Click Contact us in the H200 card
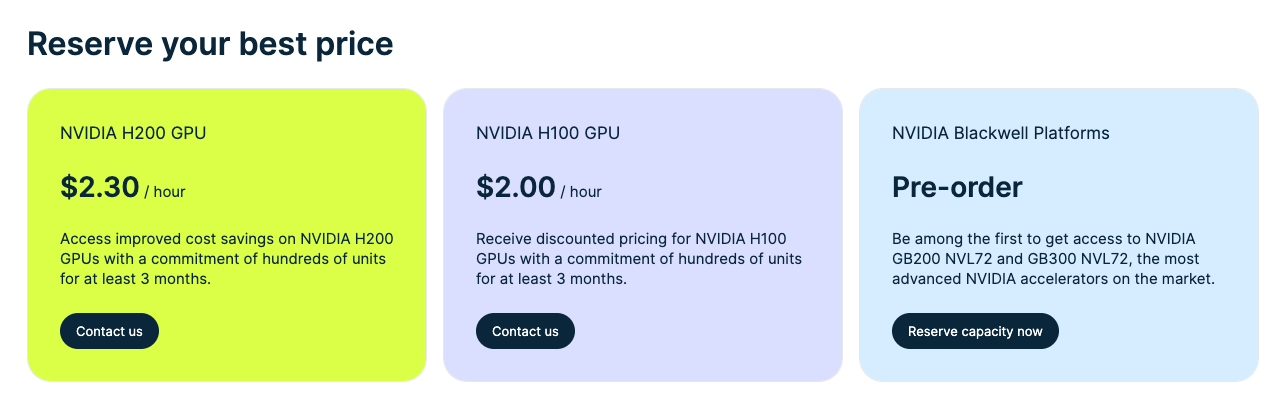Screen dimensions: 1272x405 coord(109,331)
